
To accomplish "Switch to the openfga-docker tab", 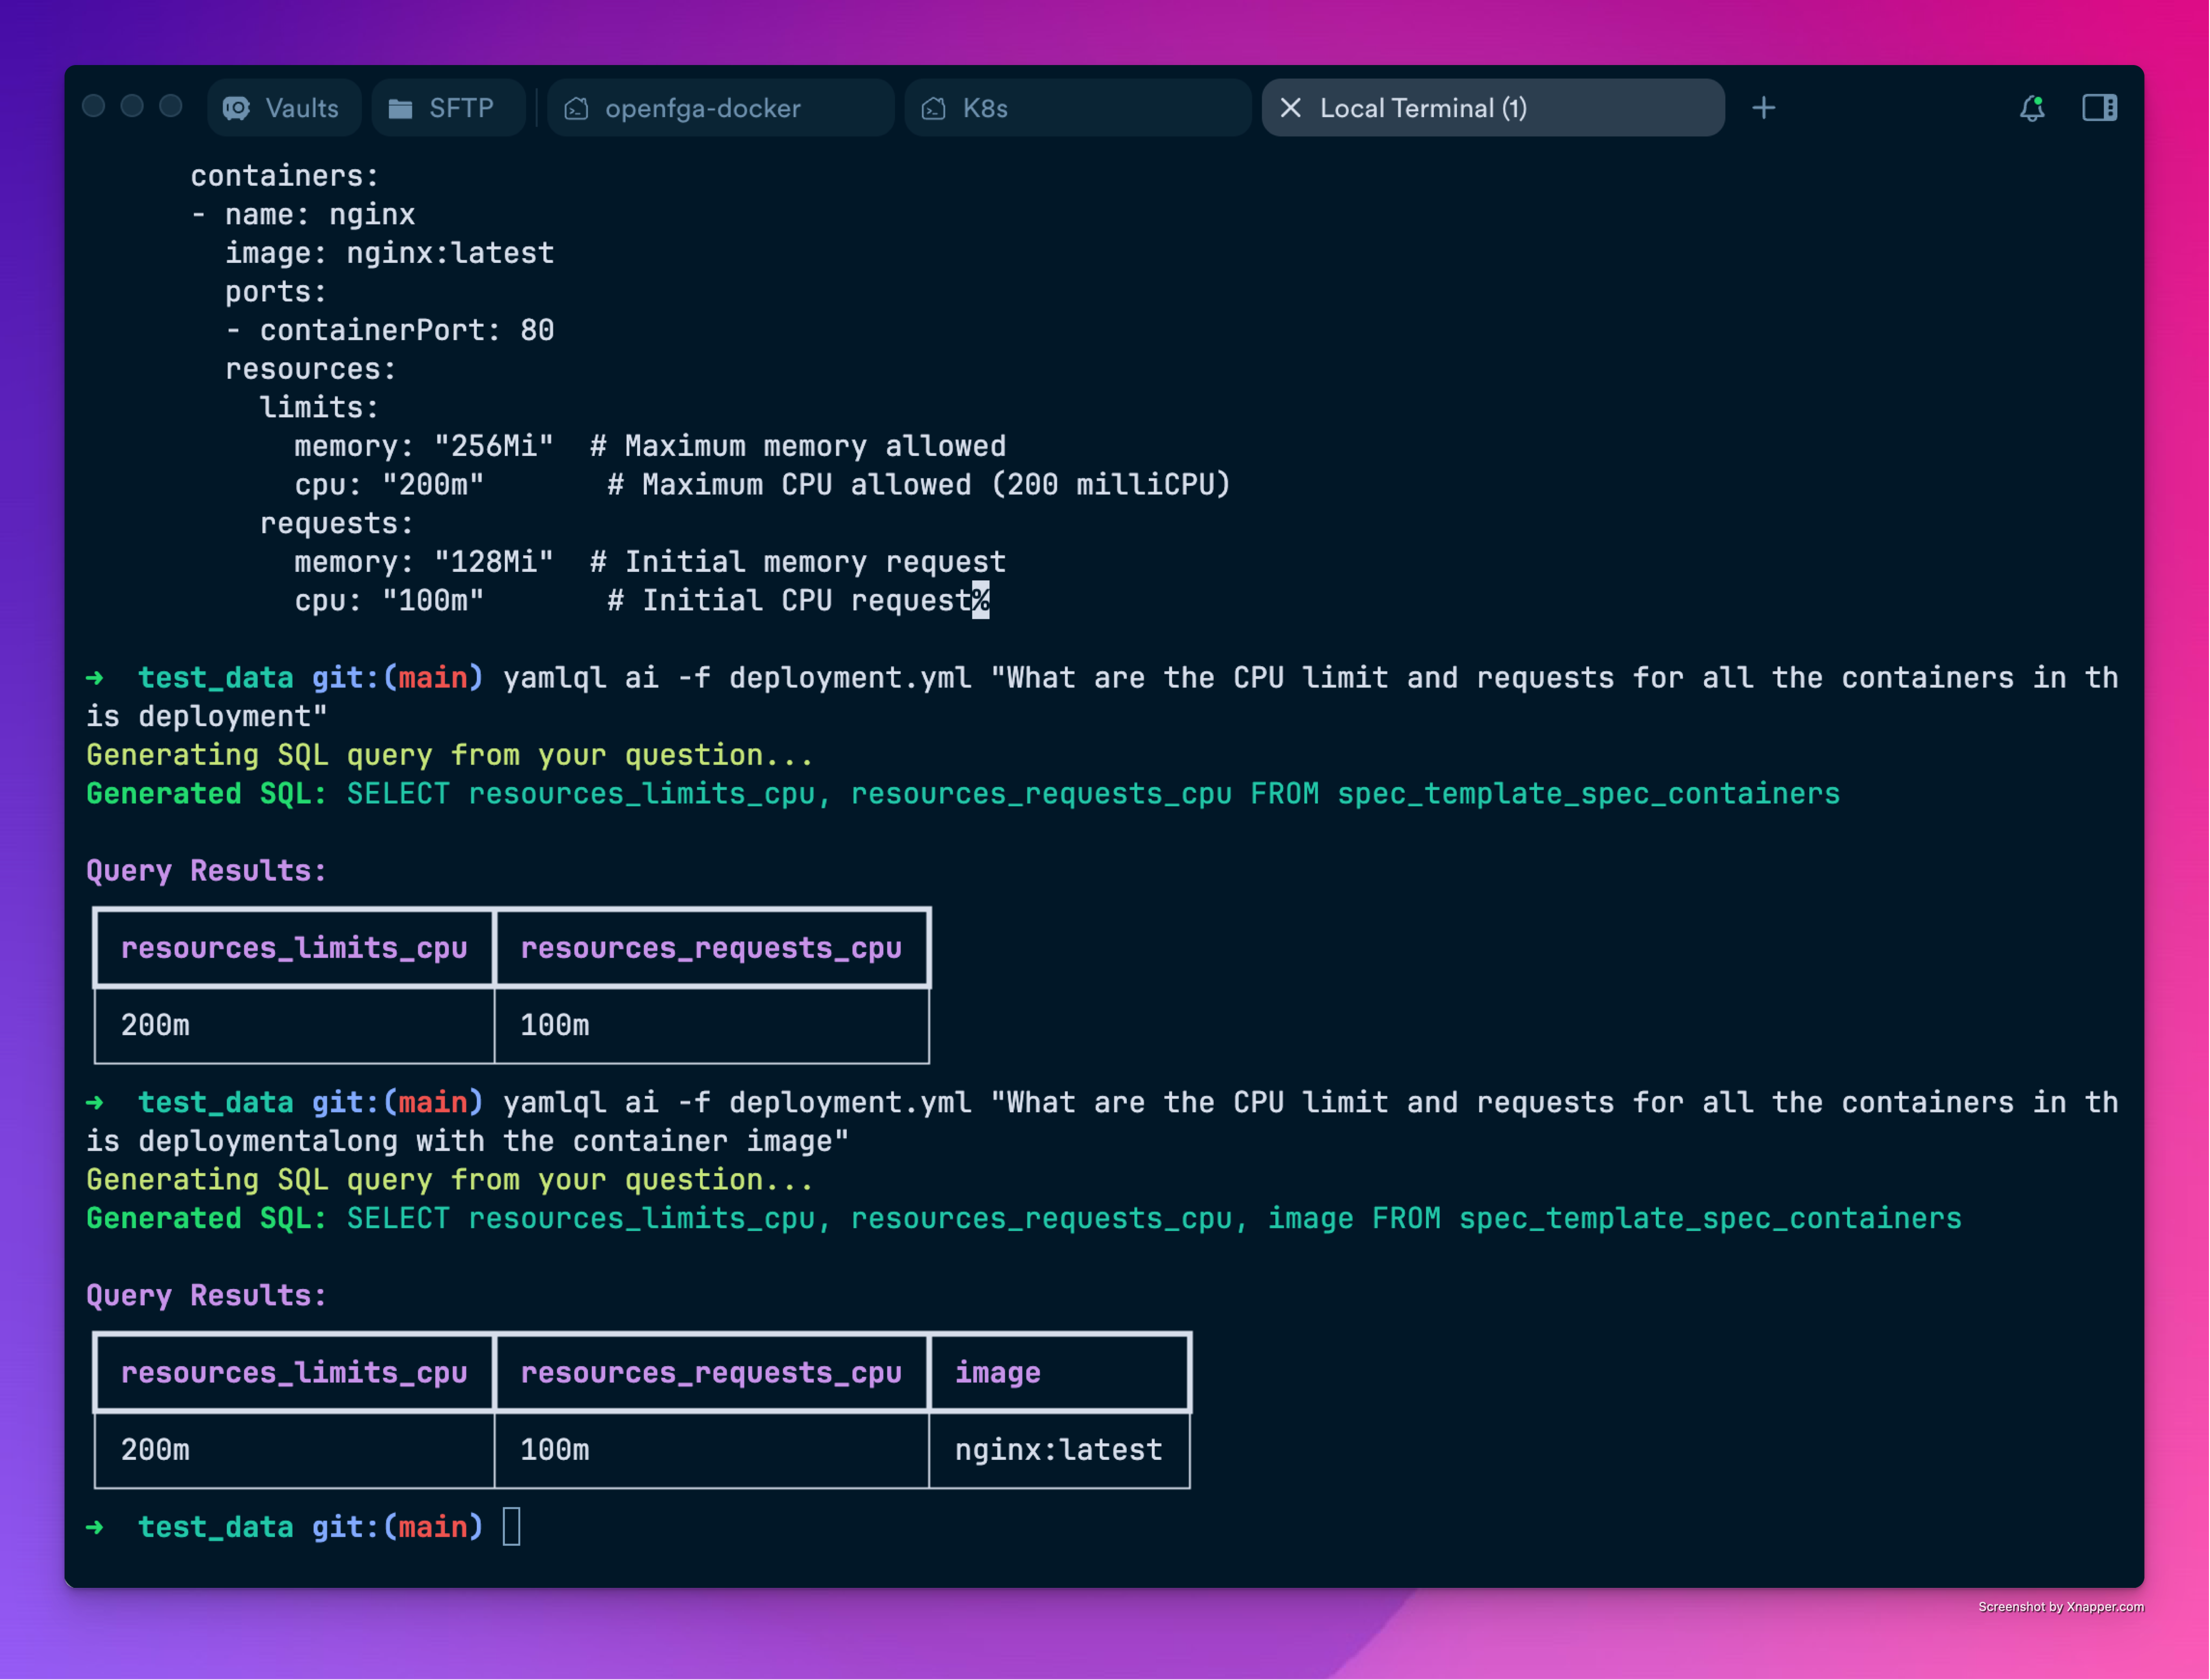I will click(720, 108).
